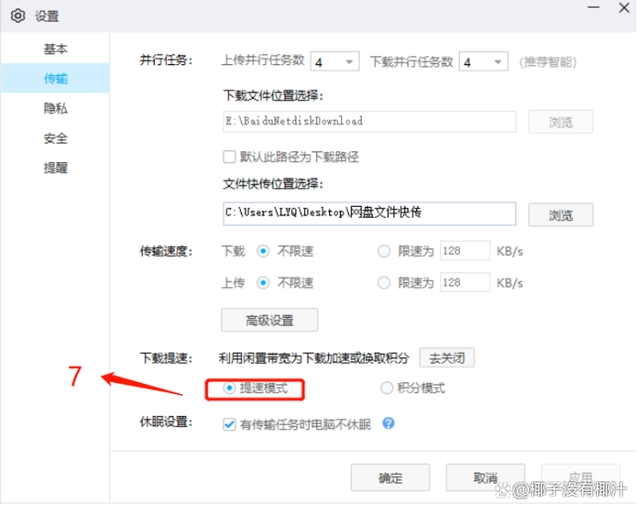This screenshot has width=640, height=512.
Task: Close the settings window
Action: pyautogui.click(x=624, y=7)
